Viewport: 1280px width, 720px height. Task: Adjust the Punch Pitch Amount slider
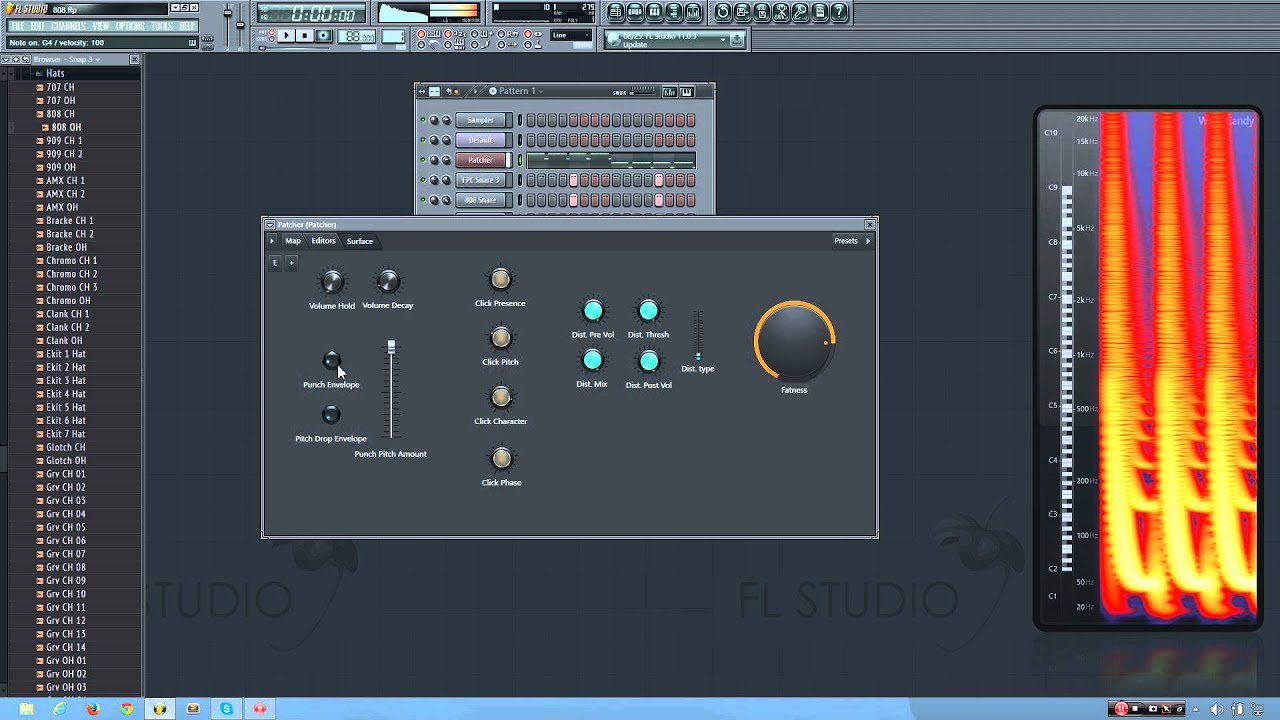(x=391, y=390)
